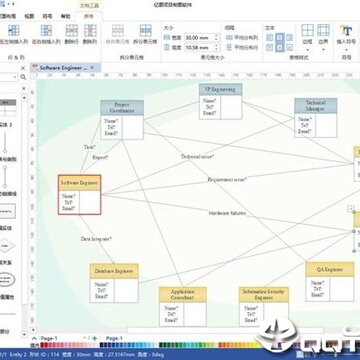The height and width of the screenshot is (360, 360).
Task: Select the QA Engineer entity header
Action: coord(330,269)
